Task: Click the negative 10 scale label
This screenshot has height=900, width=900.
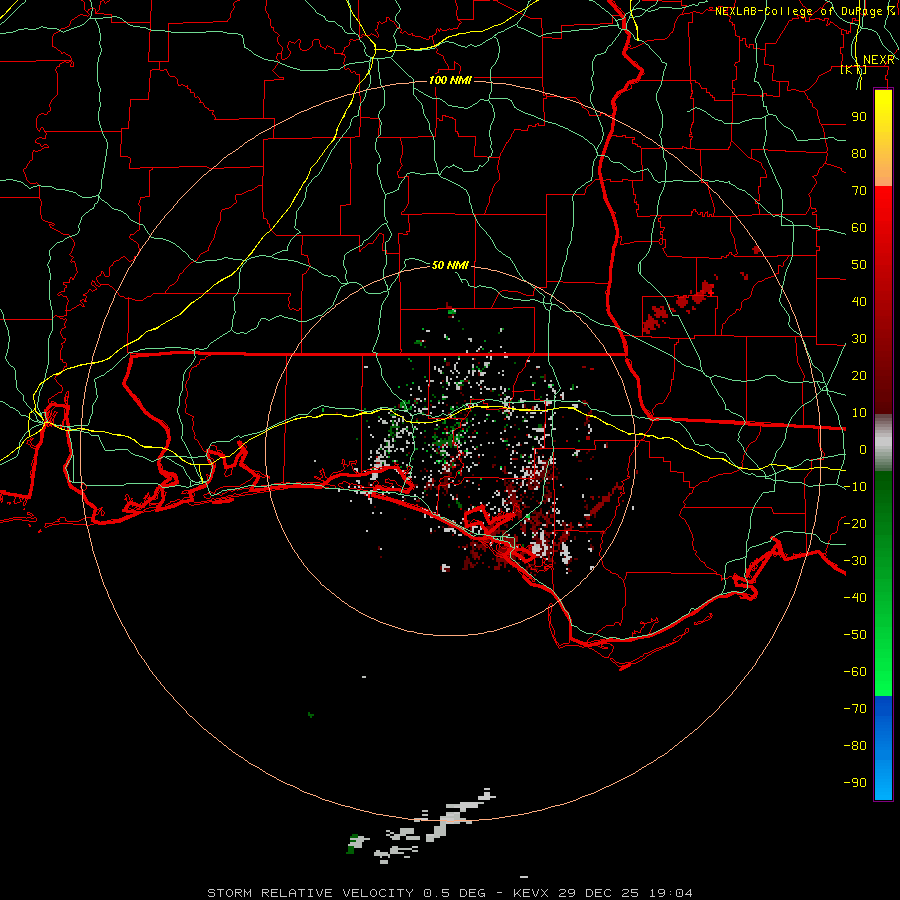Action: tap(855, 487)
